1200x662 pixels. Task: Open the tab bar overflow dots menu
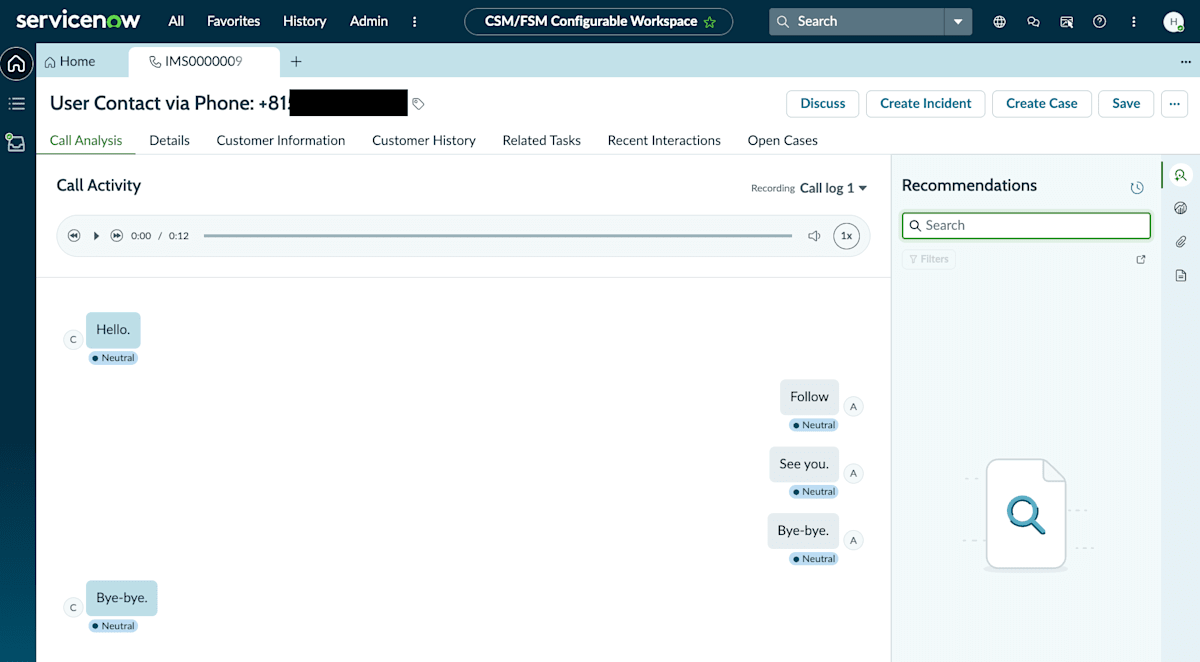1186,61
